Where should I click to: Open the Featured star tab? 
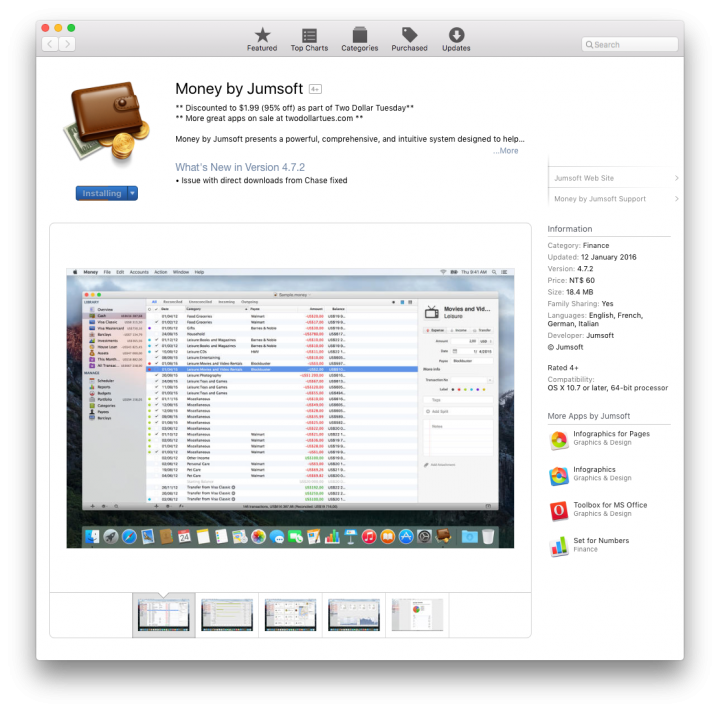point(262,39)
